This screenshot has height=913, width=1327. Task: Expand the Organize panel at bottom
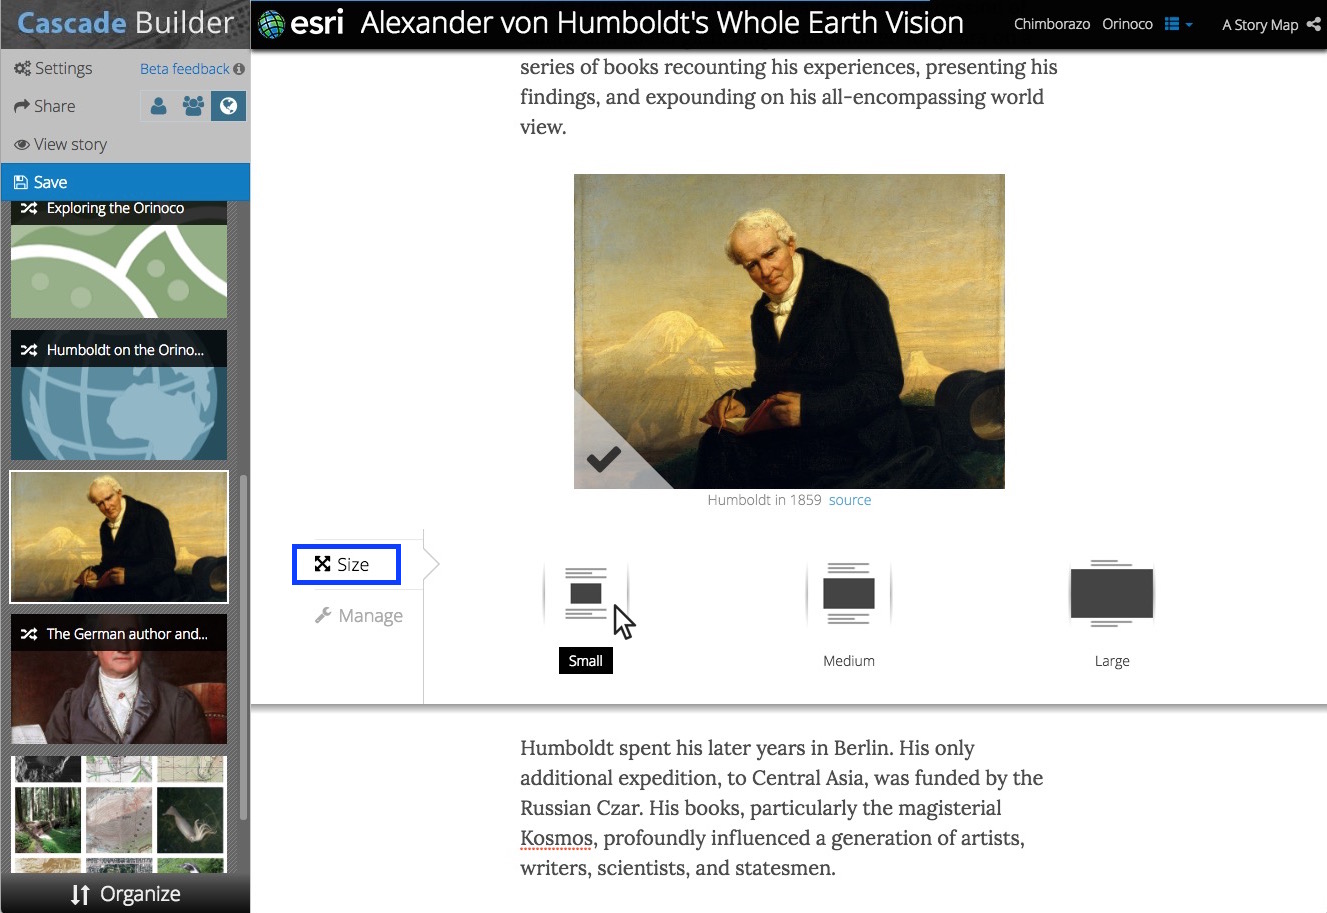pos(125,894)
